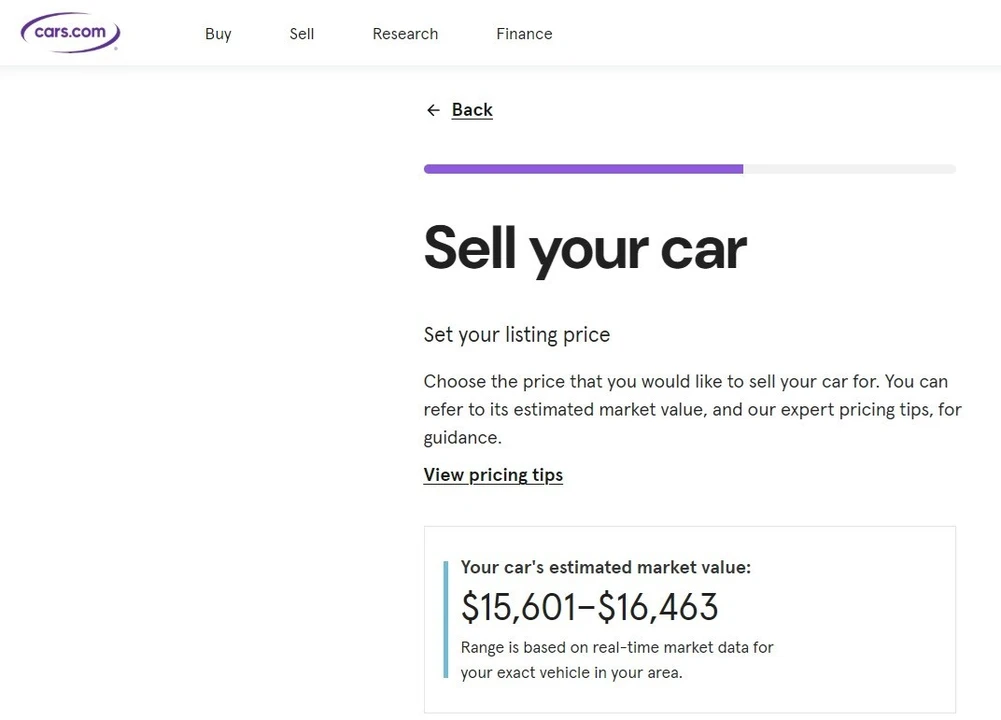
Task: Click the Sell your car heading
Action: coord(585,250)
